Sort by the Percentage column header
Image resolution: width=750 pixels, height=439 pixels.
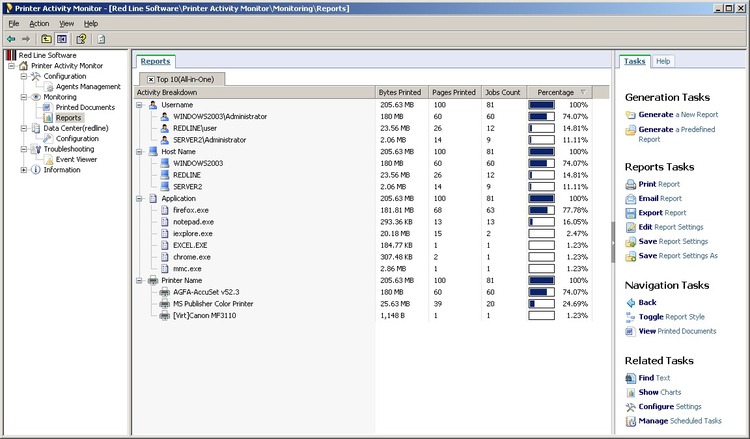point(560,92)
